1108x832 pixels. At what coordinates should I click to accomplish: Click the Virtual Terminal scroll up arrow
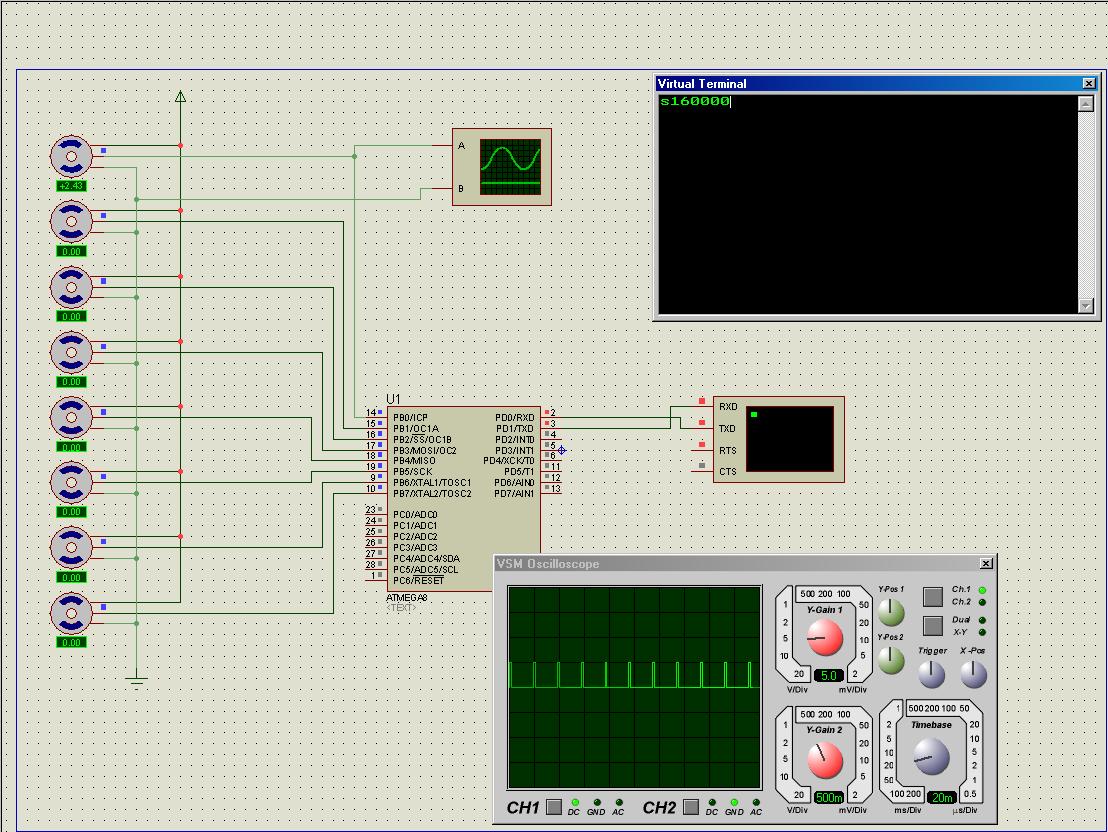tap(1086, 103)
